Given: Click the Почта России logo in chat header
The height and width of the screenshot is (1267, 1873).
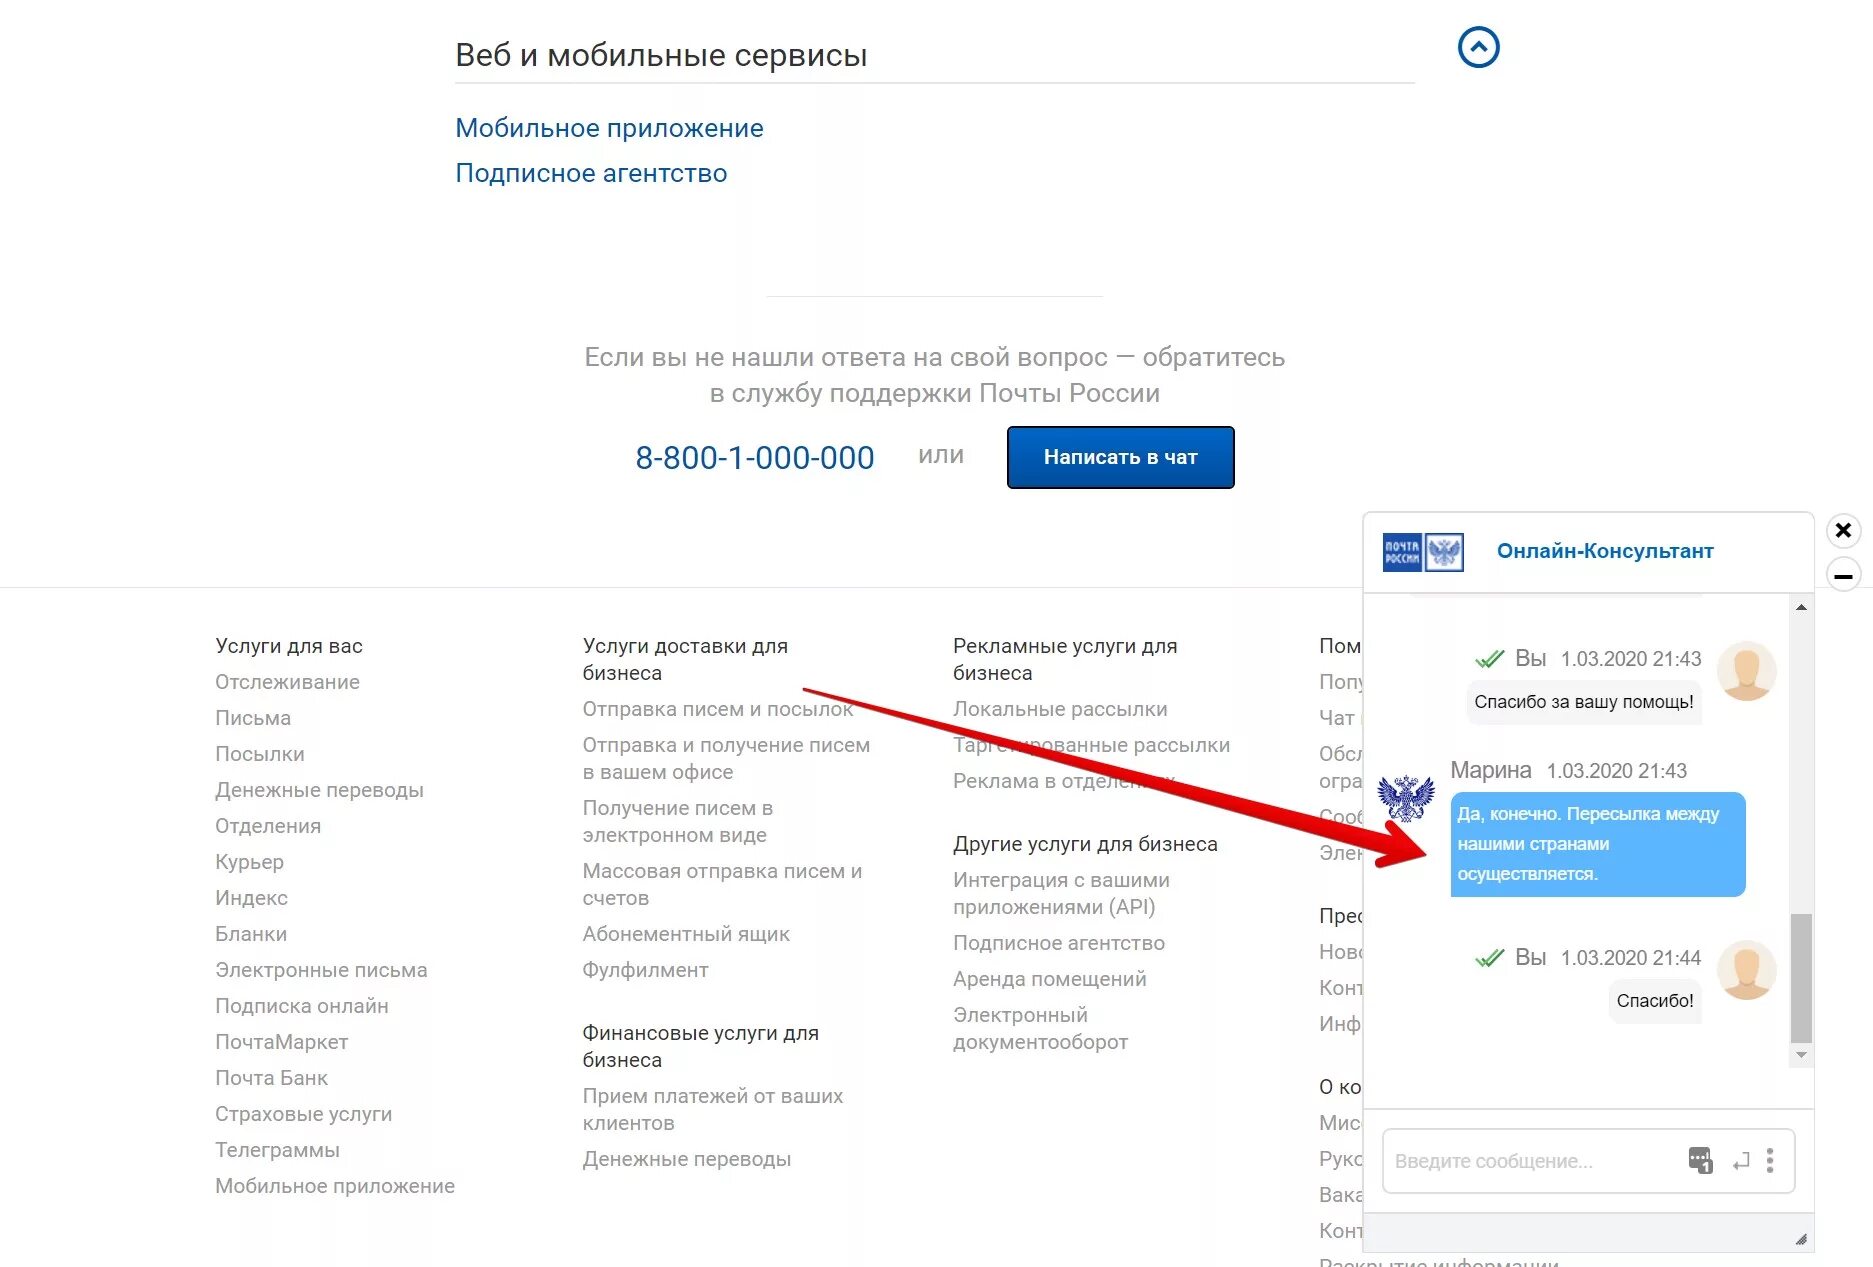Looking at the screenshot, I should [1423, 552].
